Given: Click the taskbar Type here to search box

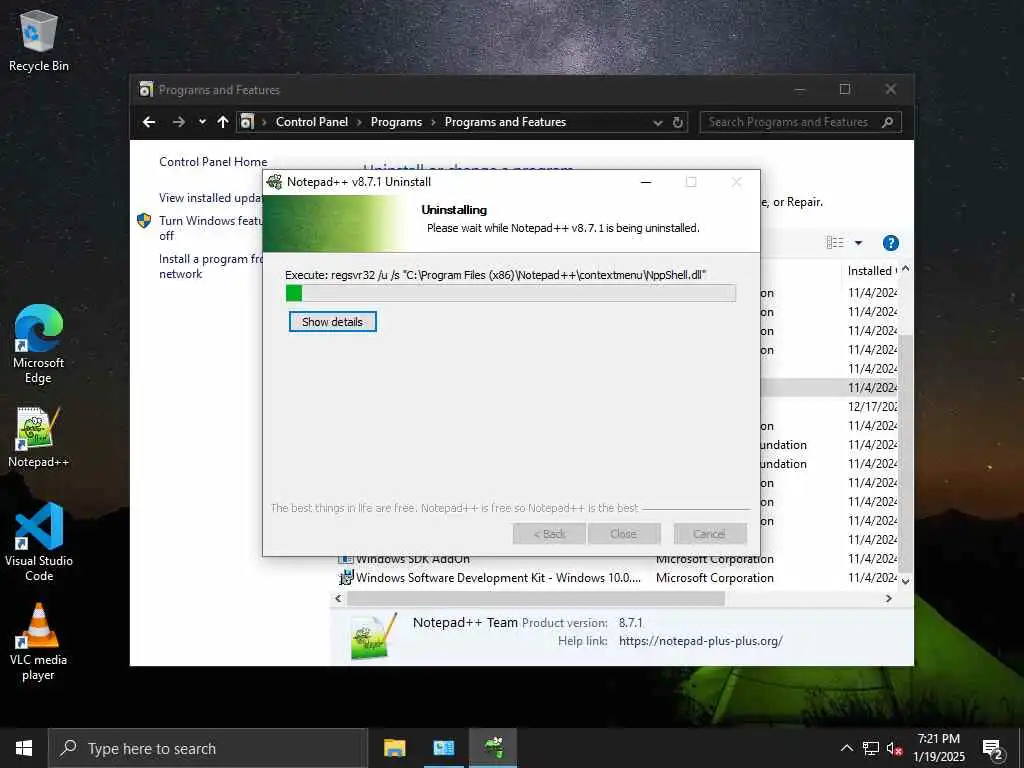Looking at the screenshot, I should click(208, 748).
